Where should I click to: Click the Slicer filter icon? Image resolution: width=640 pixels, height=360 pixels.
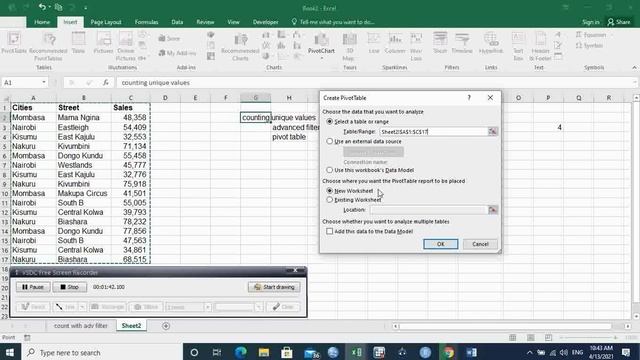(x=440, y=43)
